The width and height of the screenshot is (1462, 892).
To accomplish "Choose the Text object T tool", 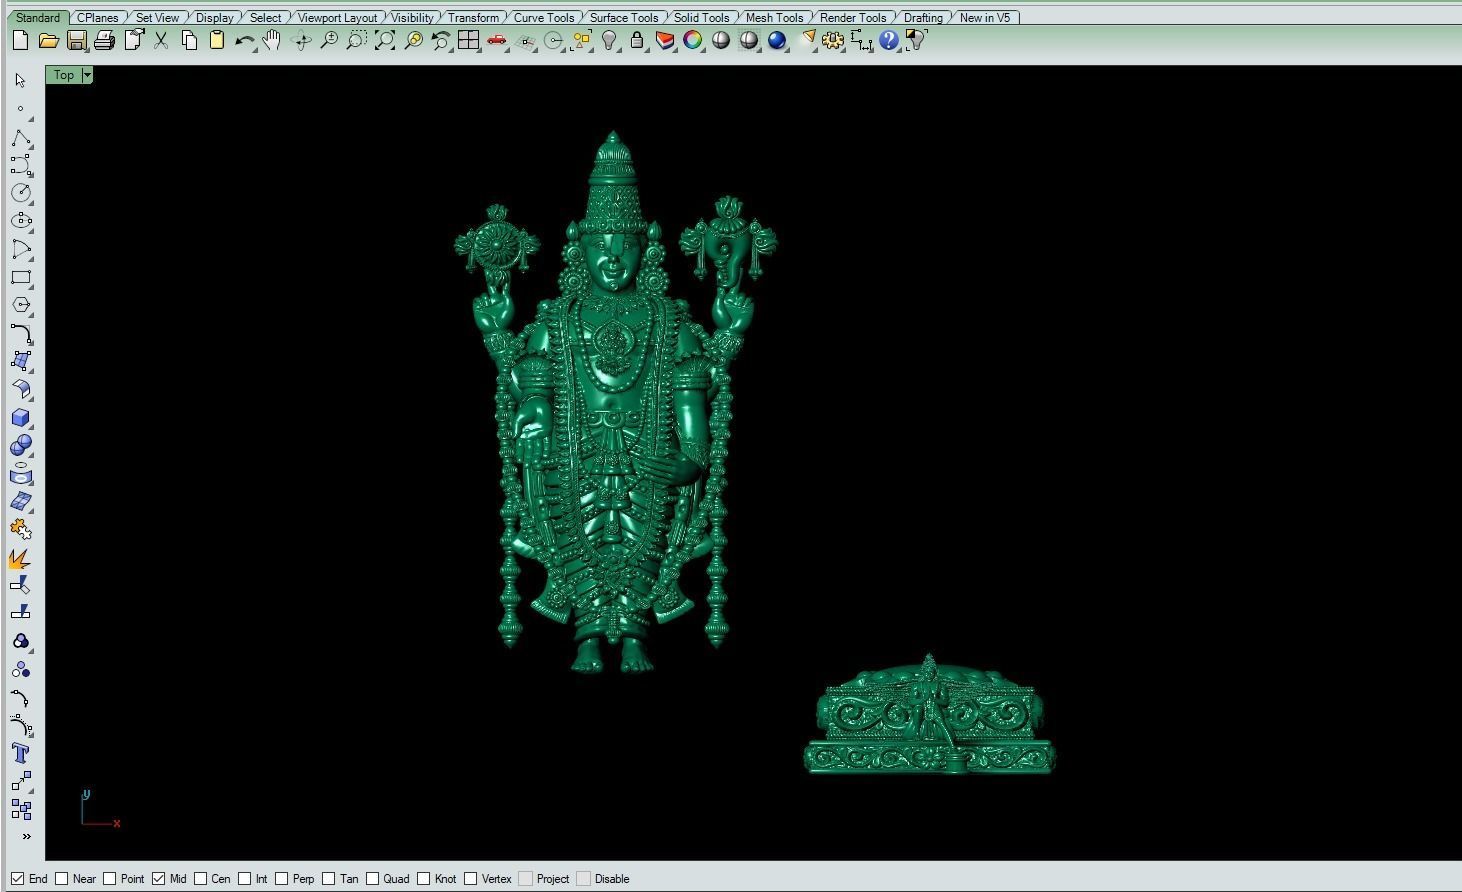I will click(21, 753).
